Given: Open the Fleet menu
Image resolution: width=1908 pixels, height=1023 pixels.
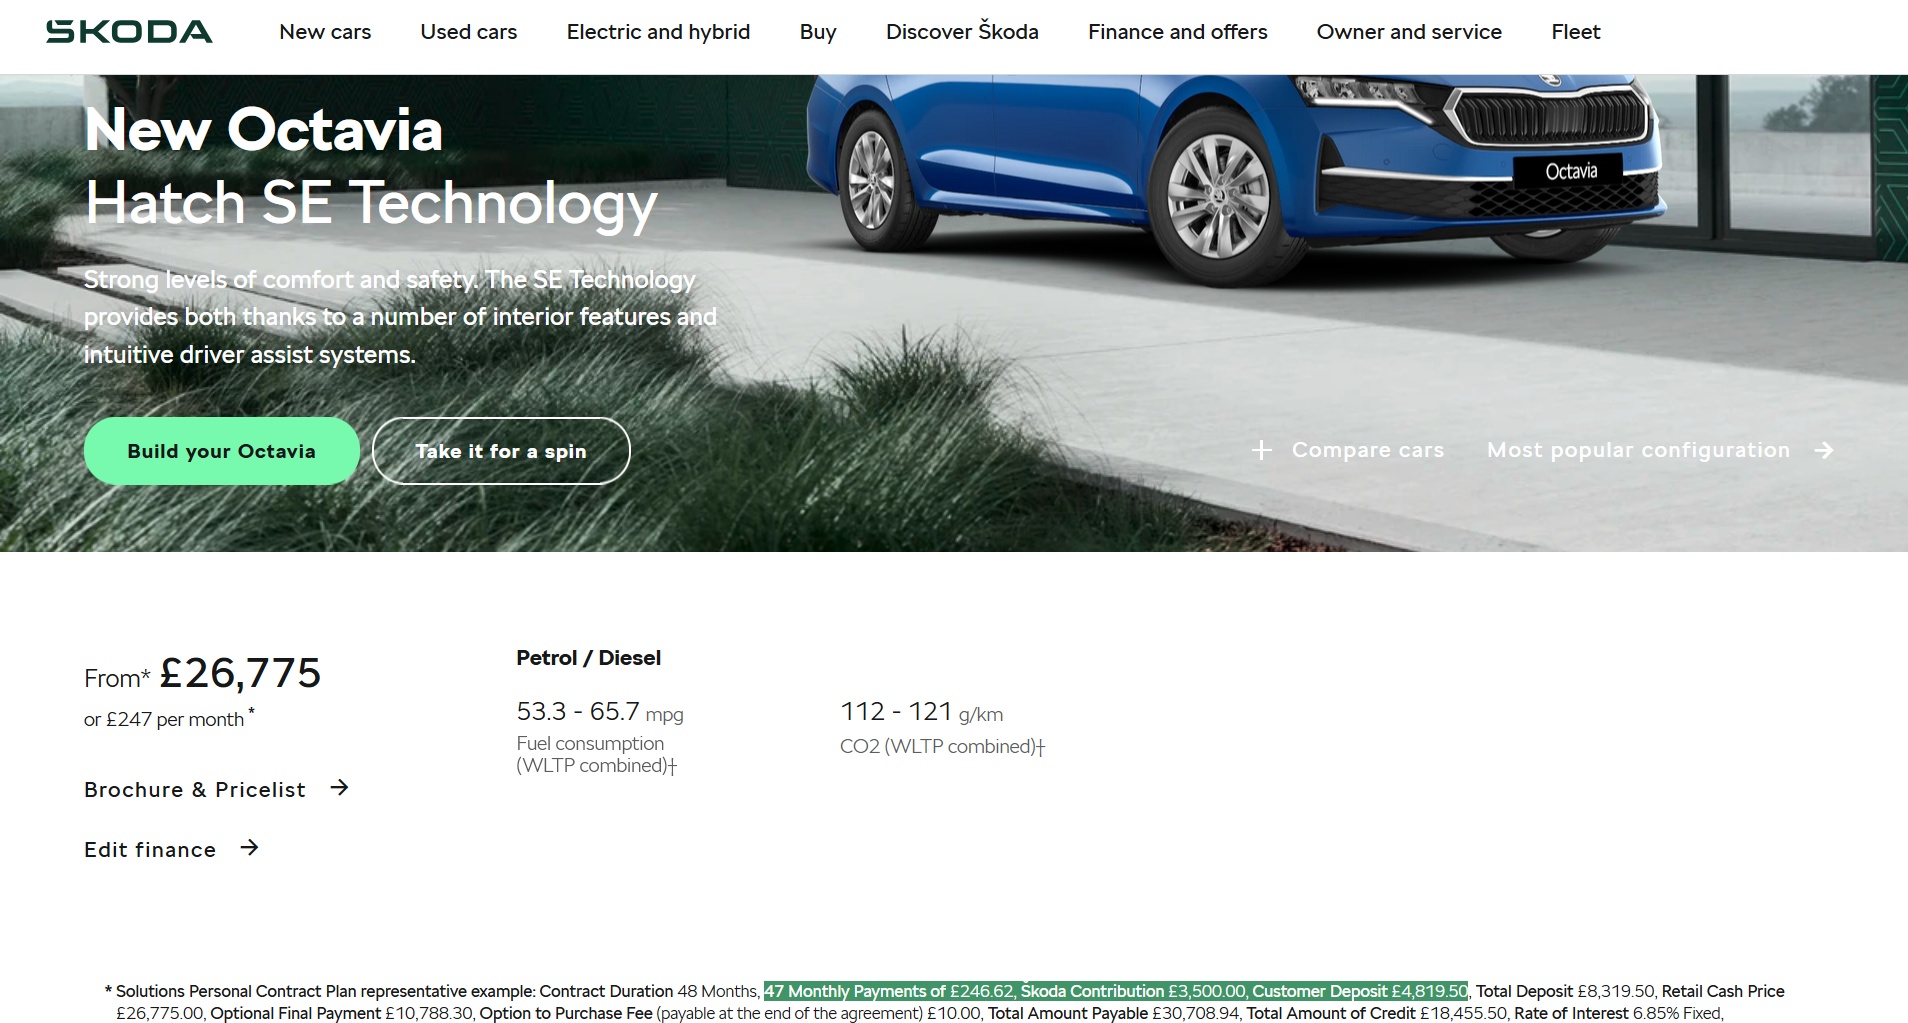Looking at the screenshot, I should [x=1575, y=32].
